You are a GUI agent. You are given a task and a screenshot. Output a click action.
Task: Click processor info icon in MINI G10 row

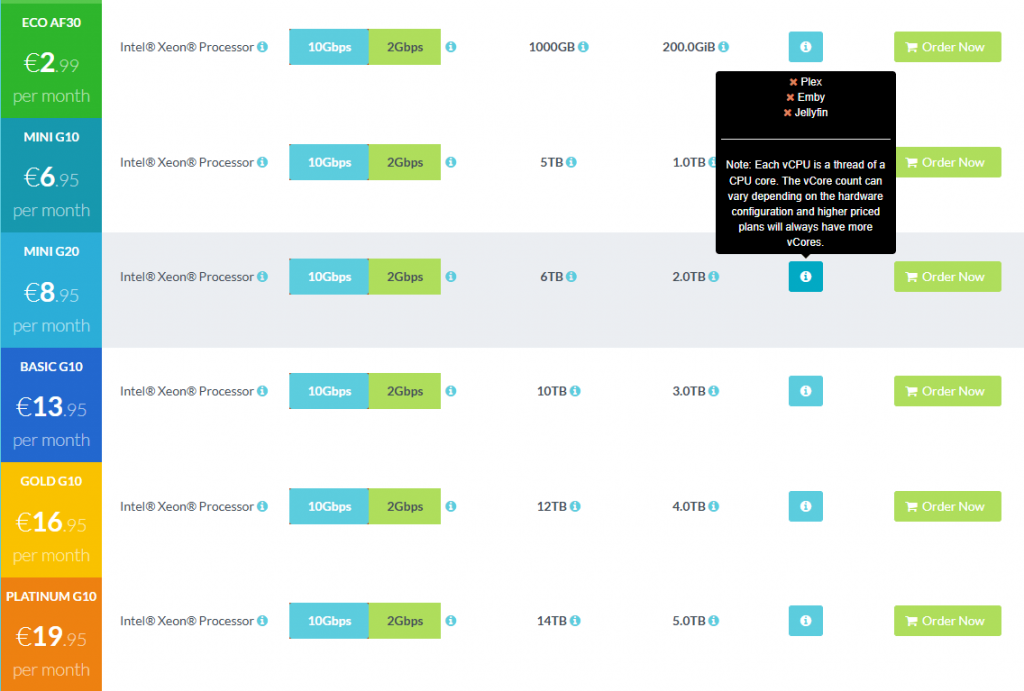(262, 162)
